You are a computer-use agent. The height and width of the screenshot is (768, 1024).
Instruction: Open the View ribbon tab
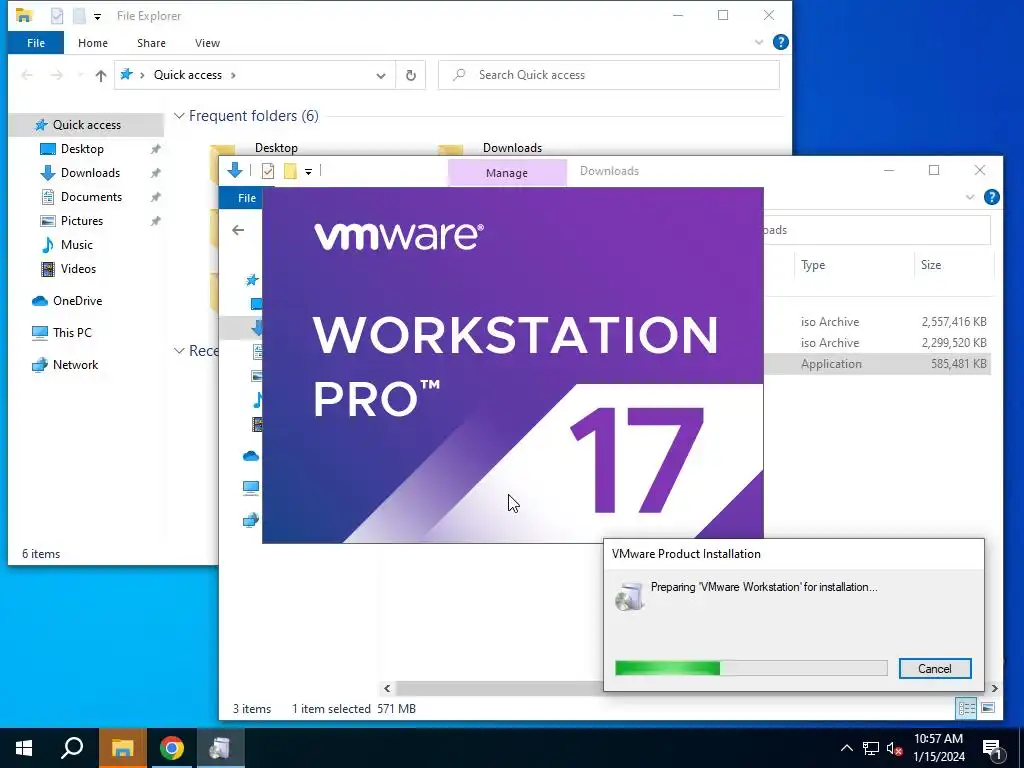(207, 43)
